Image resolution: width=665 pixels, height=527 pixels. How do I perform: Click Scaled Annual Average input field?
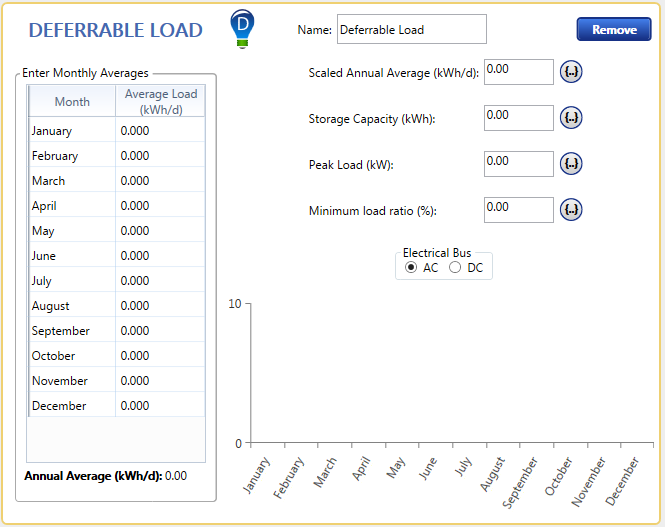[x=518, y=72]
